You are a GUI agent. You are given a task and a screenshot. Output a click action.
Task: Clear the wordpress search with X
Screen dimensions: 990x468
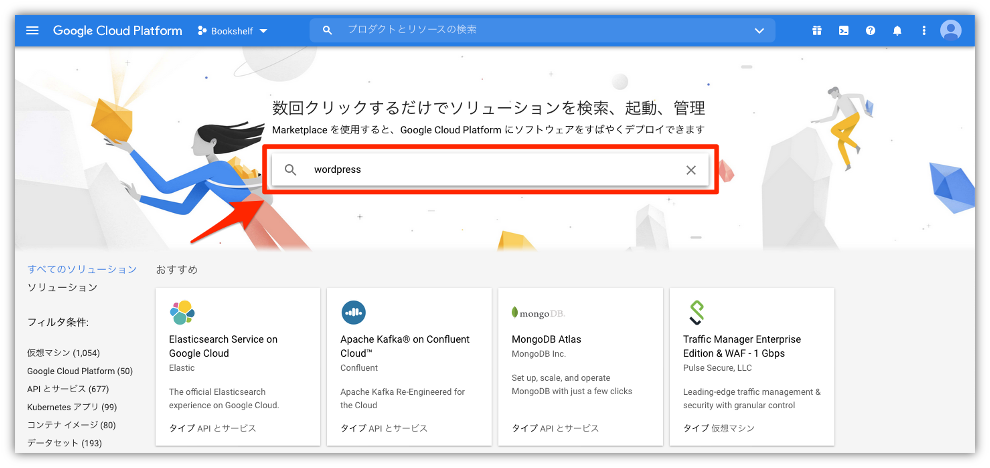tap(691, 170)
